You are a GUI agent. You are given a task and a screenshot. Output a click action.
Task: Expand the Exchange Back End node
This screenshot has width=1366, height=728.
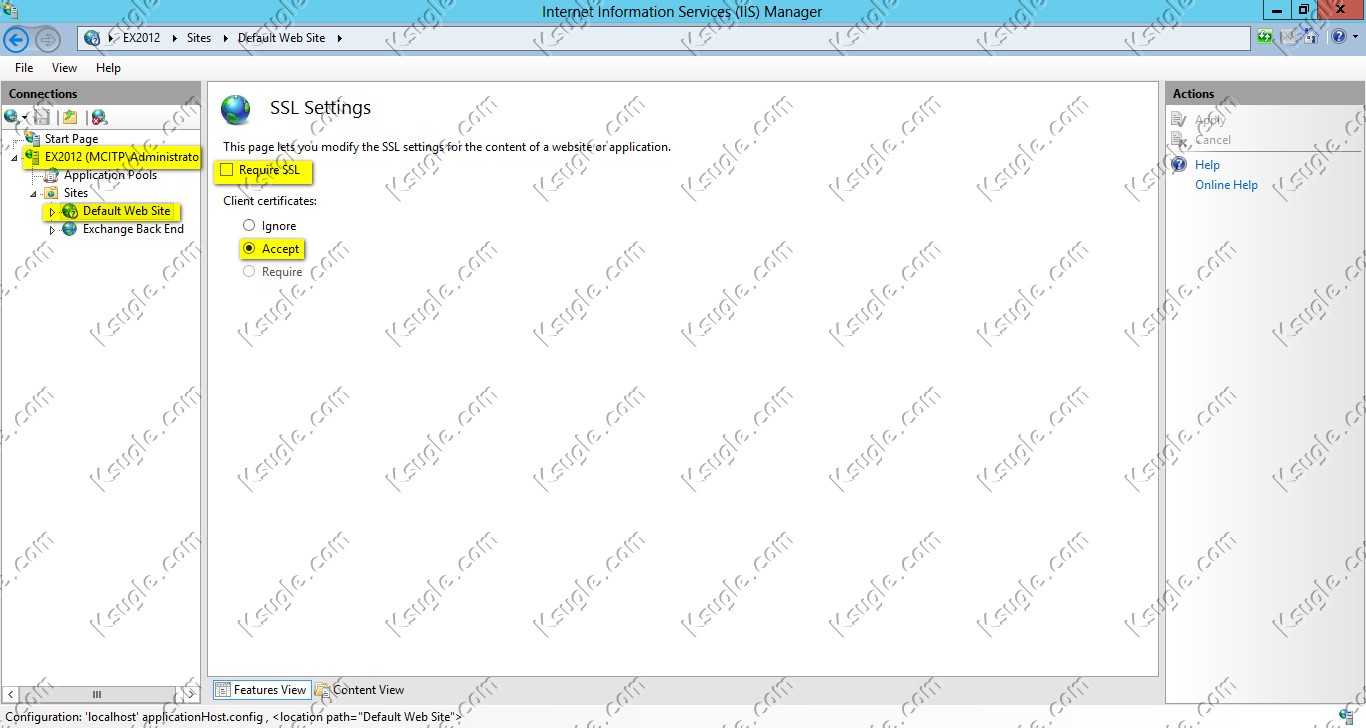(x=52, y=230)
